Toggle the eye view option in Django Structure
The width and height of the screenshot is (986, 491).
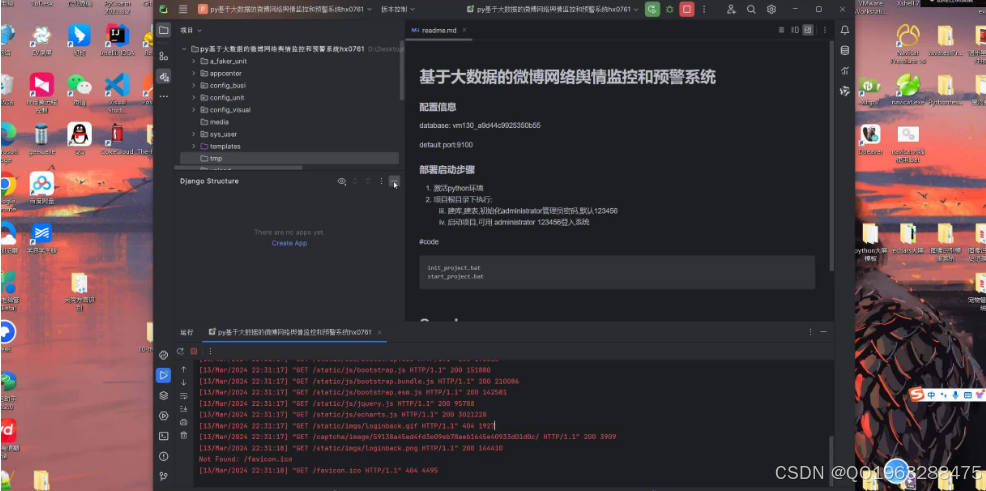[341, 181]
